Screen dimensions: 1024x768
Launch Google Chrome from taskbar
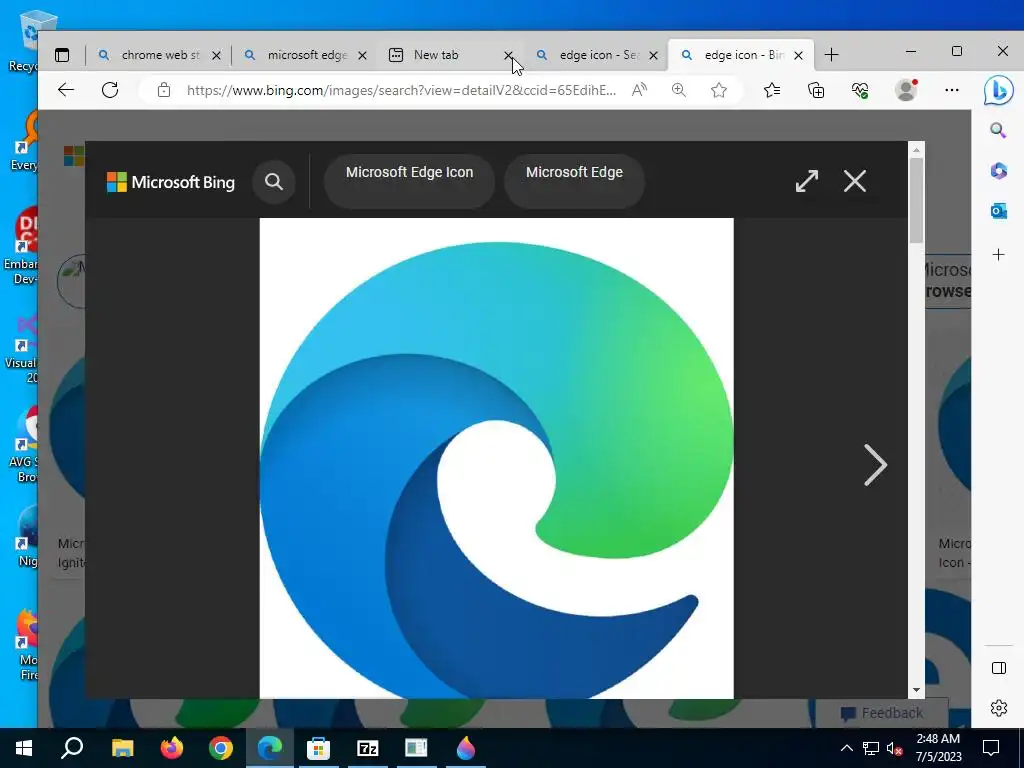pyautogui.click(x=221, y=748)
